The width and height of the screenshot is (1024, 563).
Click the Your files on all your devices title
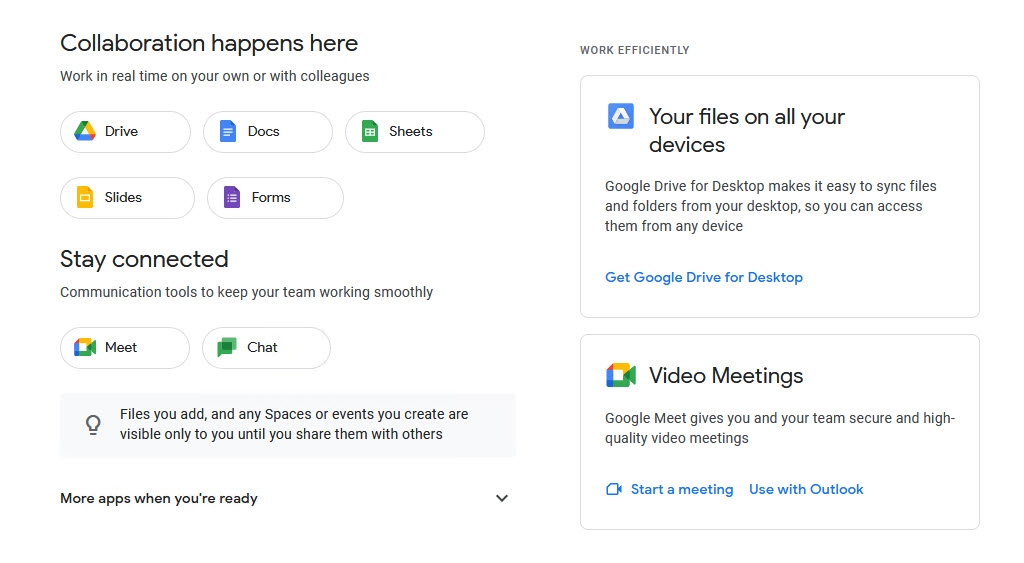[746, 130]
